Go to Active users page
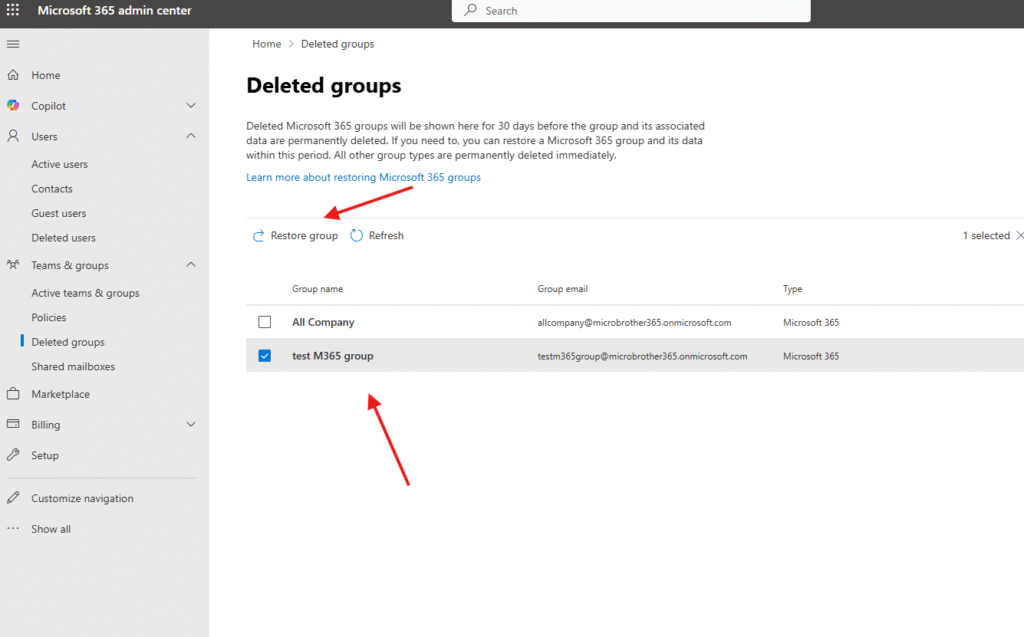This screenshot has width=1024, height=637. pyautogui.click(x=59, y=164)
